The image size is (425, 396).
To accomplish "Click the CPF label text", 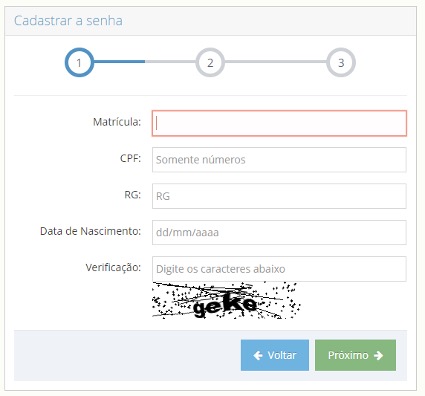I will click(131, 158).
